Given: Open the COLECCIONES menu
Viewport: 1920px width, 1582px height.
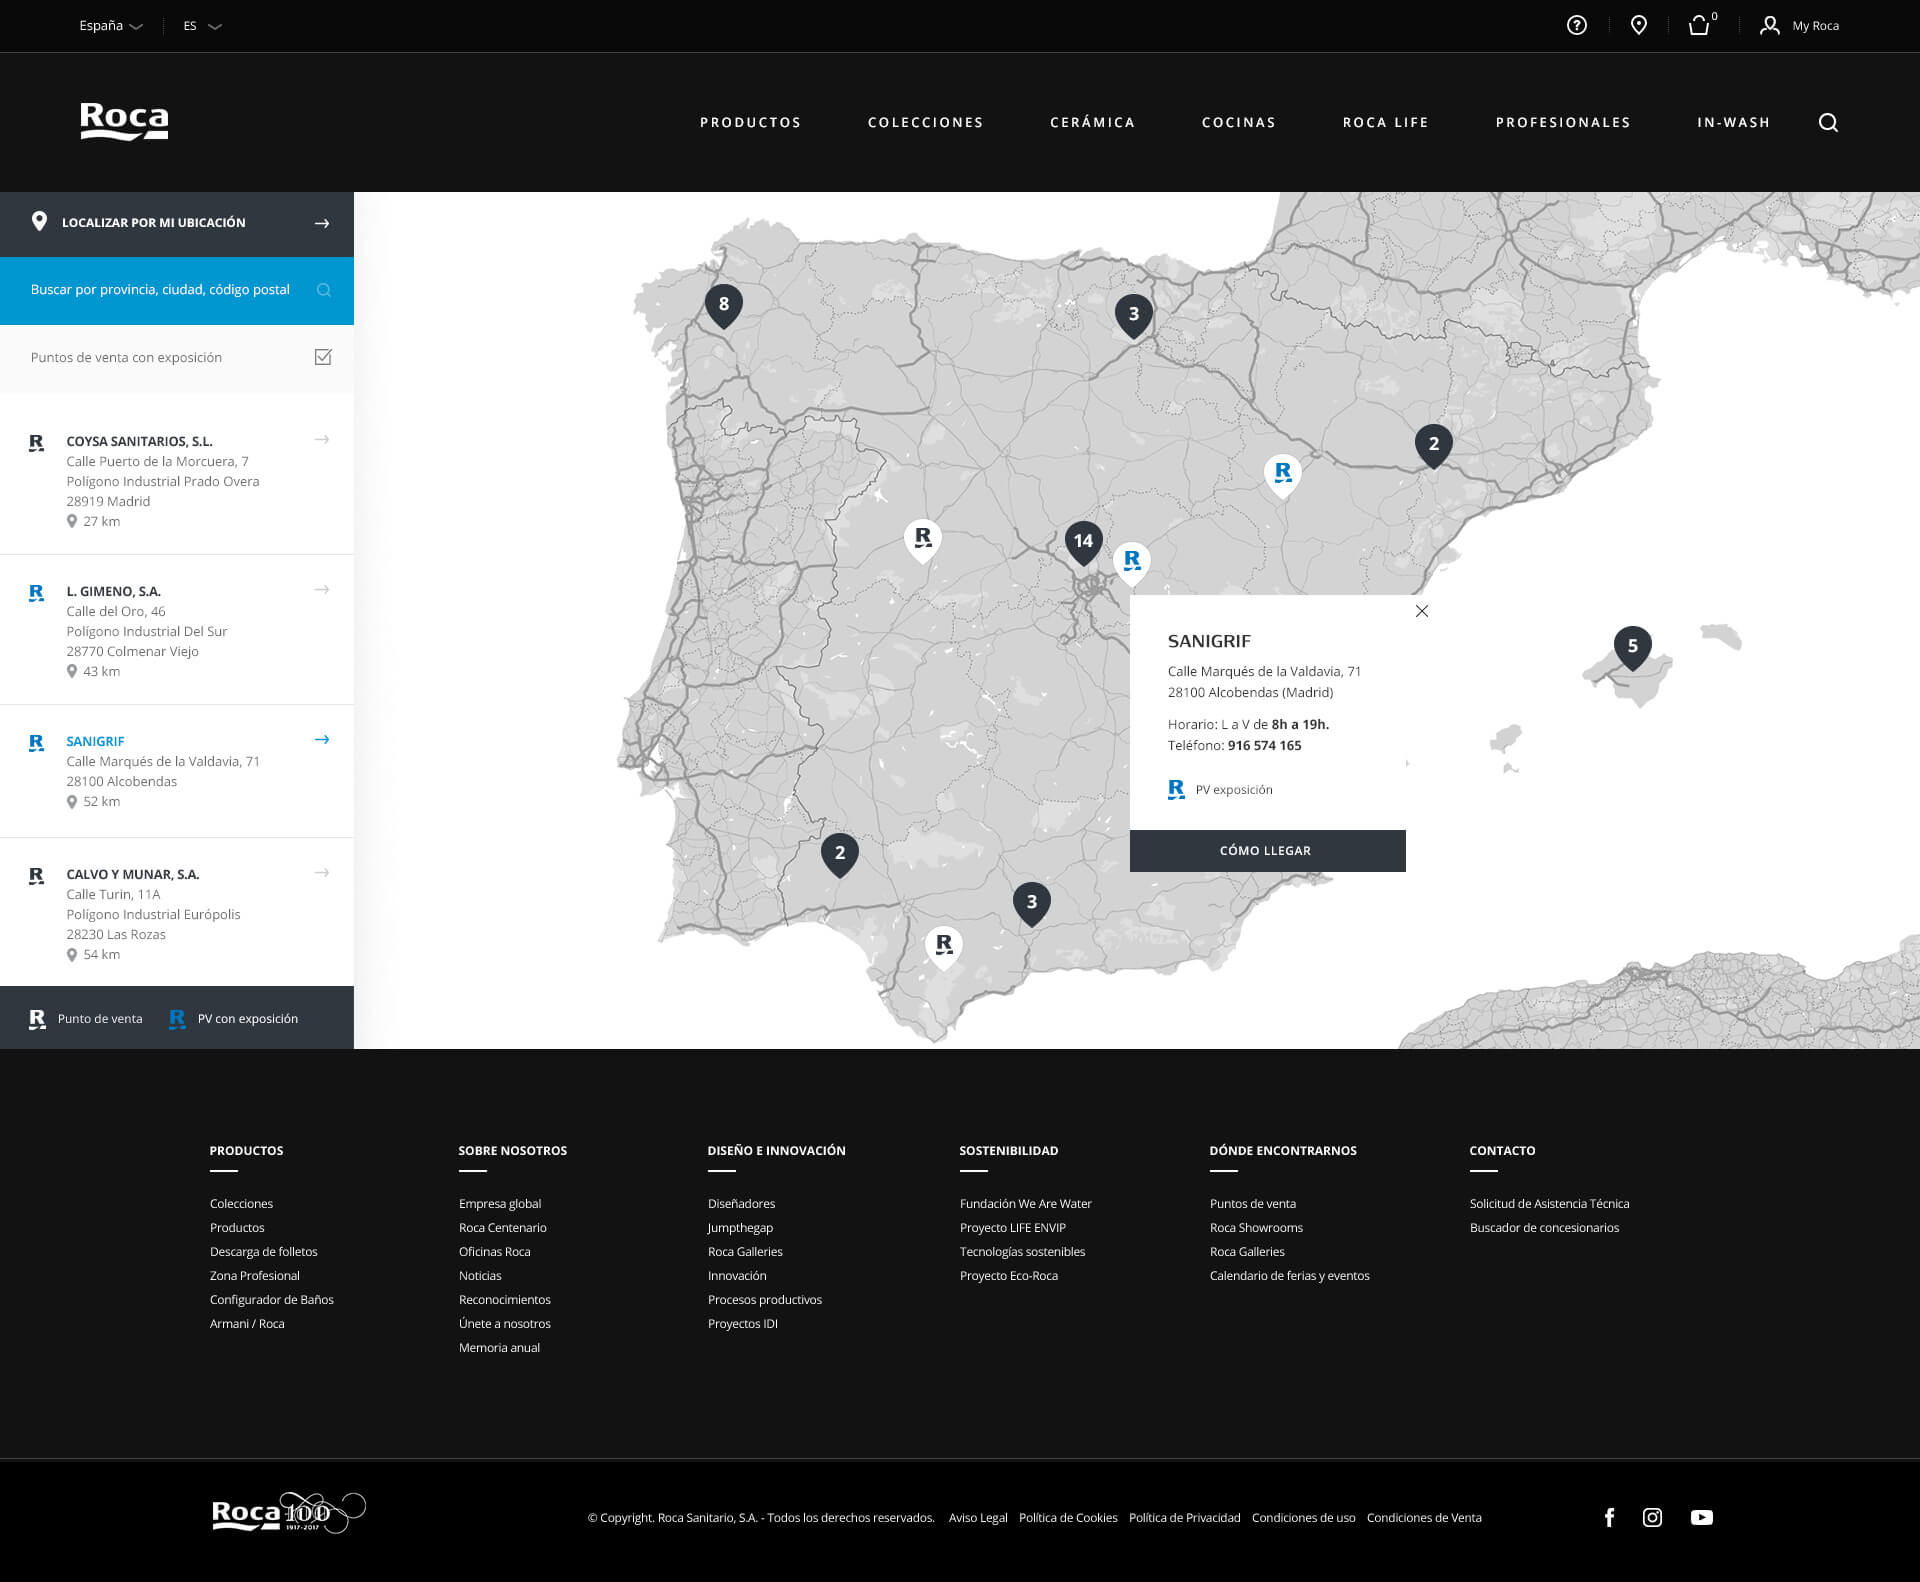Looking at the screenshot, I should coord(925,122).
